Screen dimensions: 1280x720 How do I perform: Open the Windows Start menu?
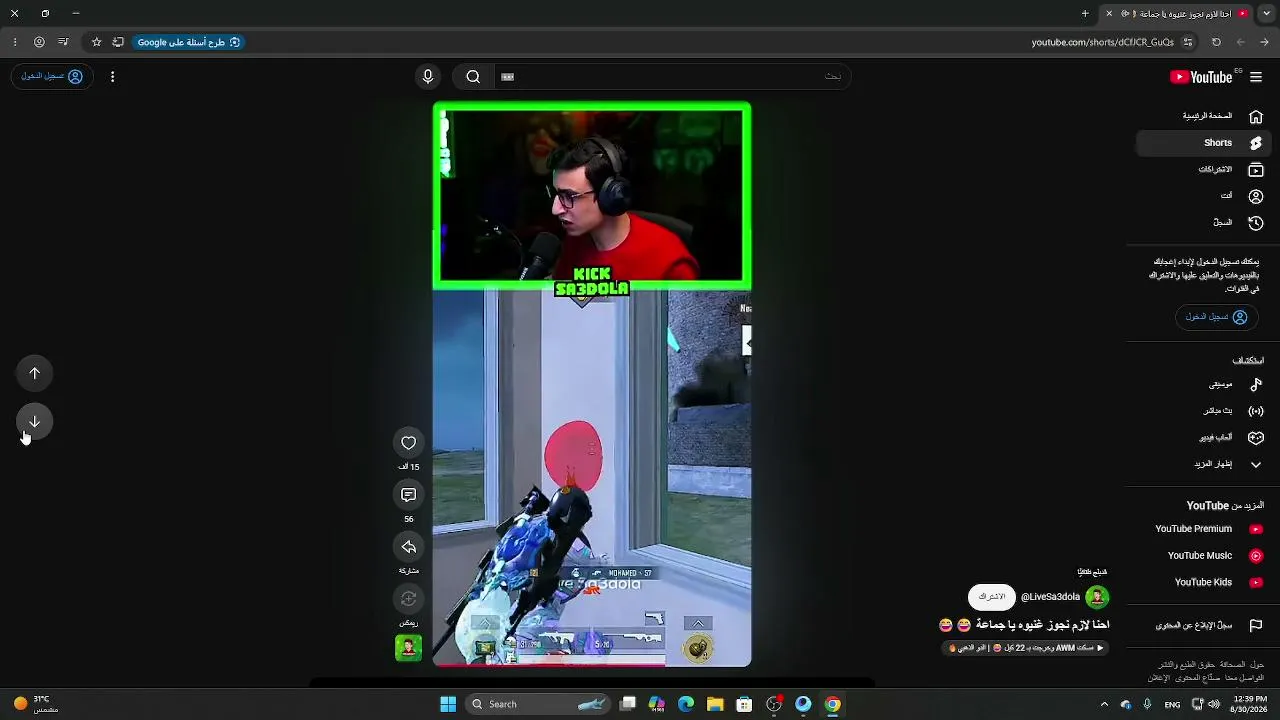coord(448,704)
